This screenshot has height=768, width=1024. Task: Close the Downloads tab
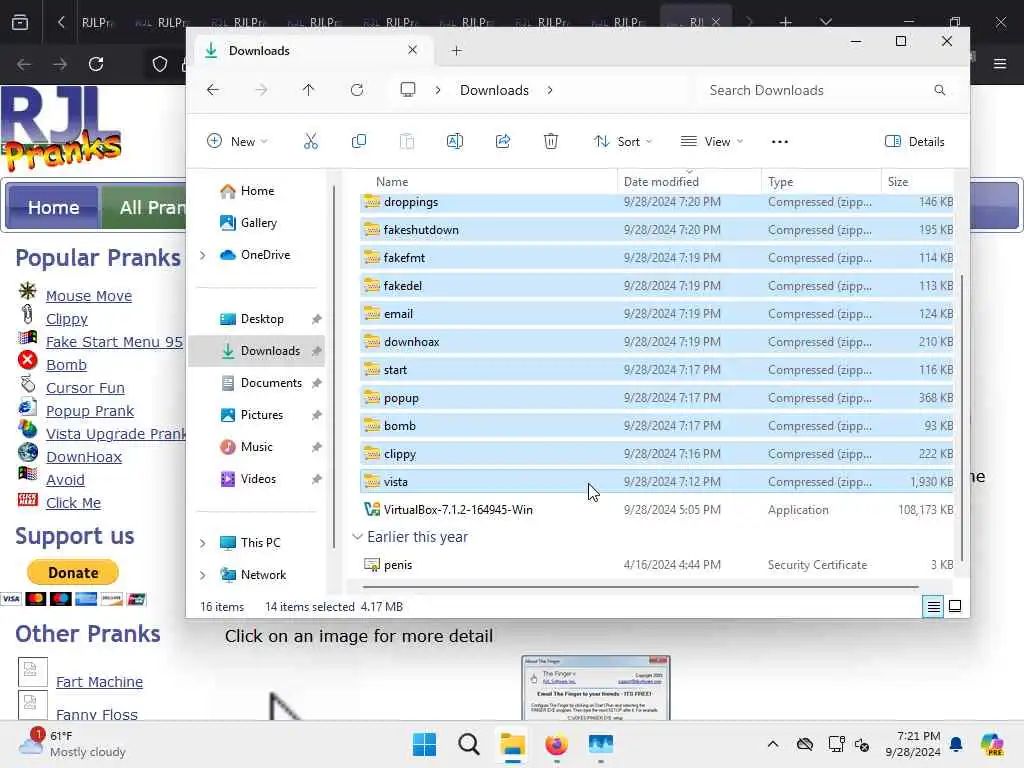(412, 50)
